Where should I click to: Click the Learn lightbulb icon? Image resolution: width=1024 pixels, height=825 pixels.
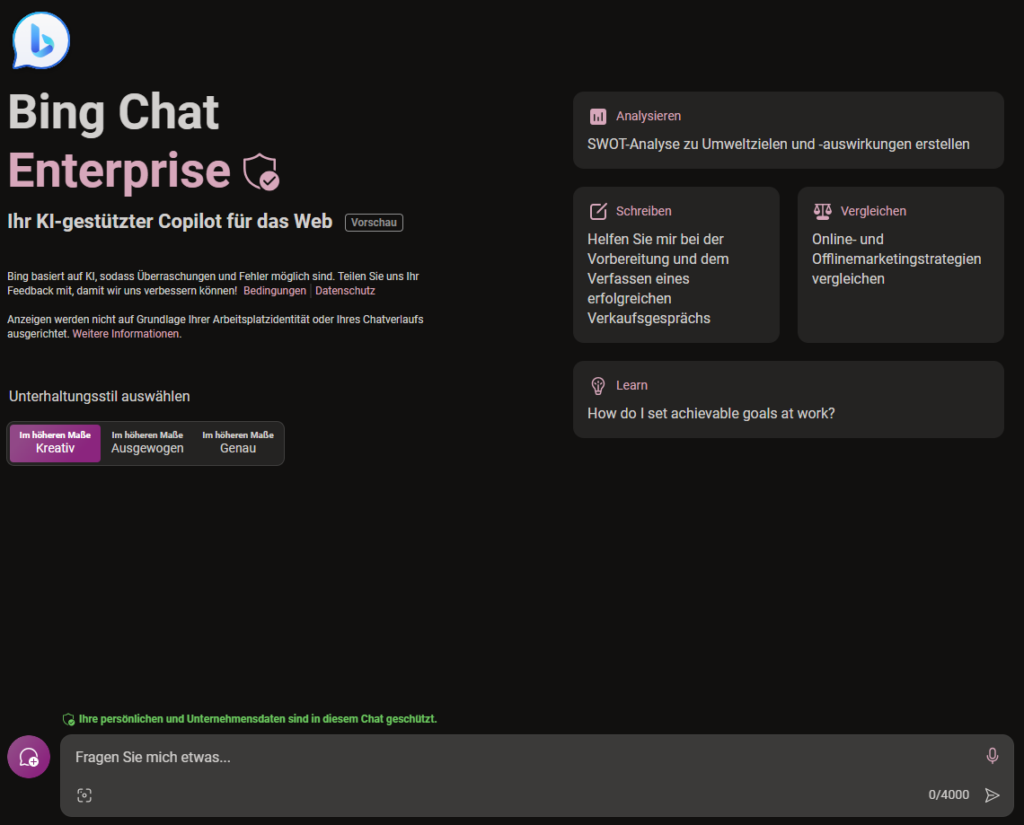coord(598,385)
